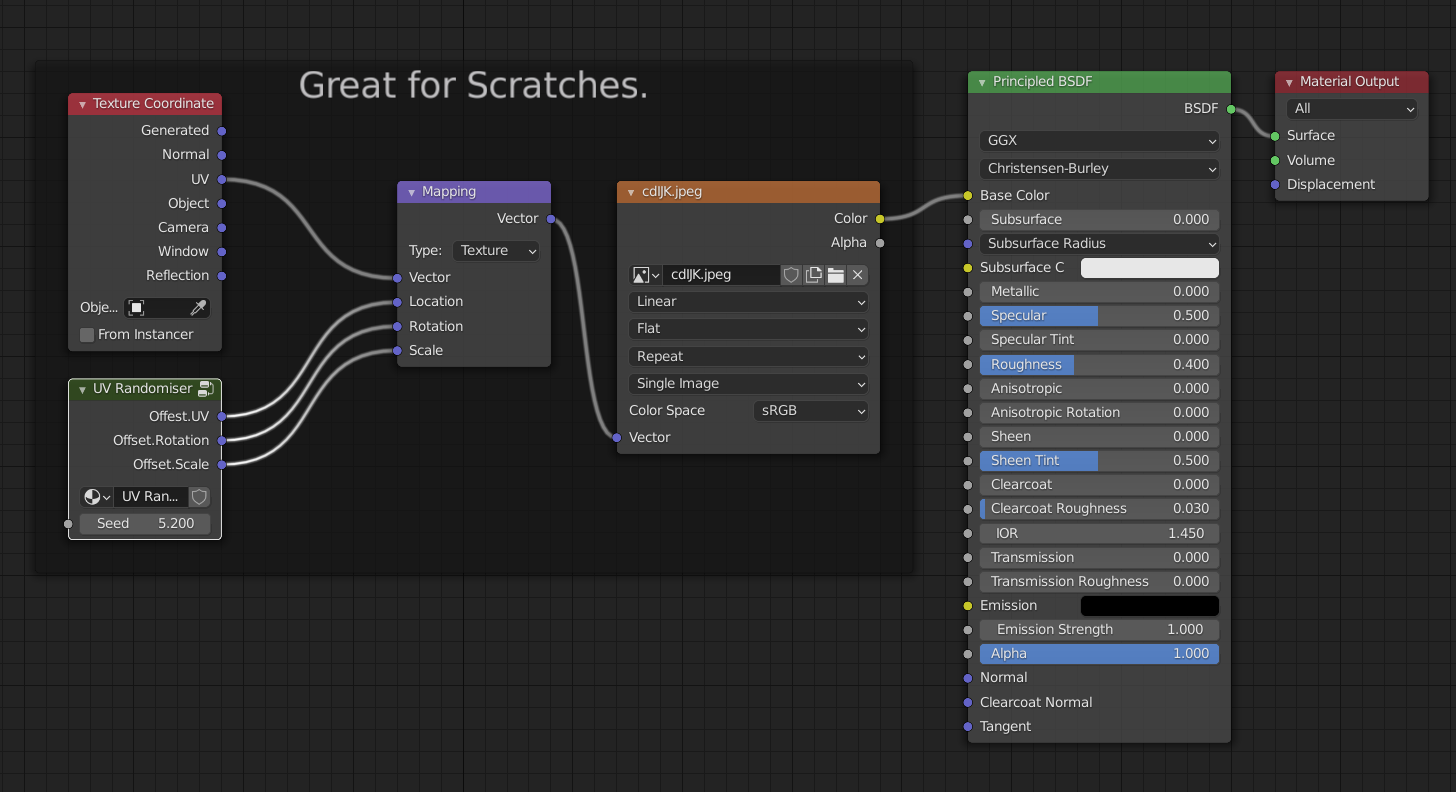Click Generated output socket on Texture Coordinate
1456x792 pixels.
(222, 130)
